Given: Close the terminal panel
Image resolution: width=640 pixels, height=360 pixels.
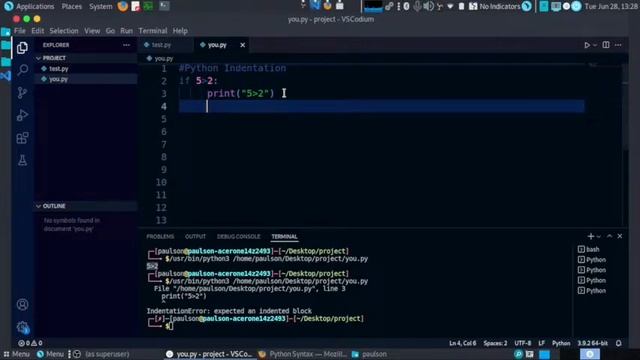Looking at the screenshot, I should coord(620,236).
